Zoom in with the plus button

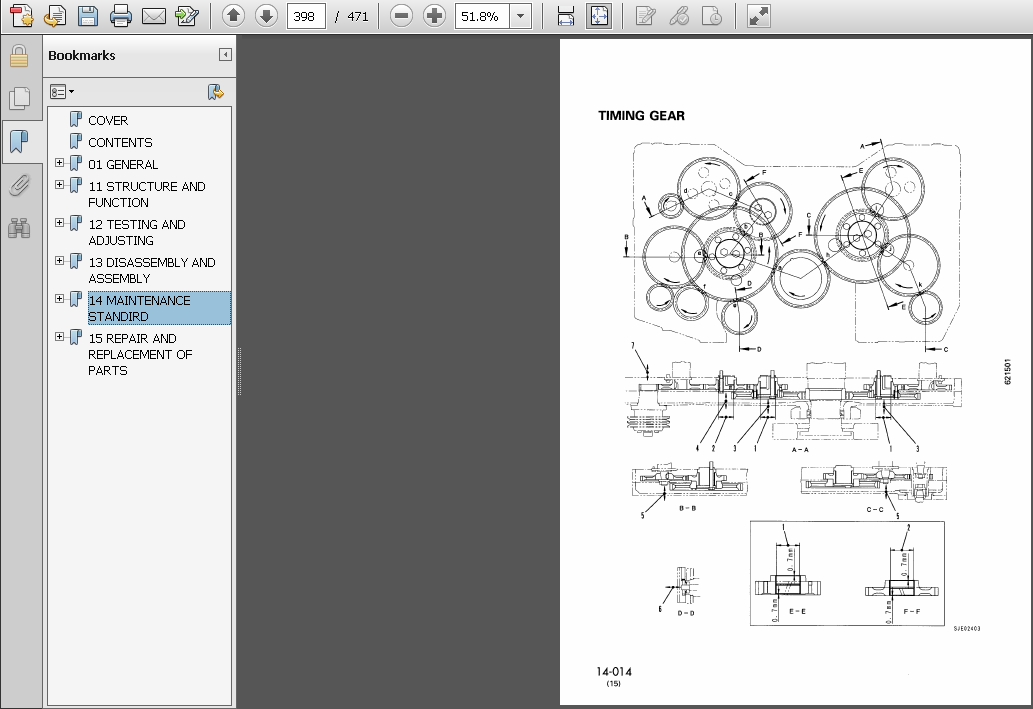pyautogui.click(x=434, y=16)
